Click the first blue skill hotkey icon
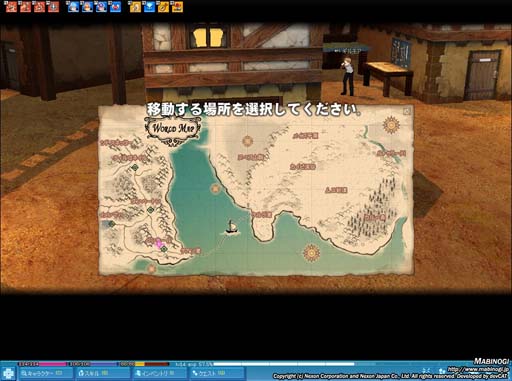 pos(73,7)
